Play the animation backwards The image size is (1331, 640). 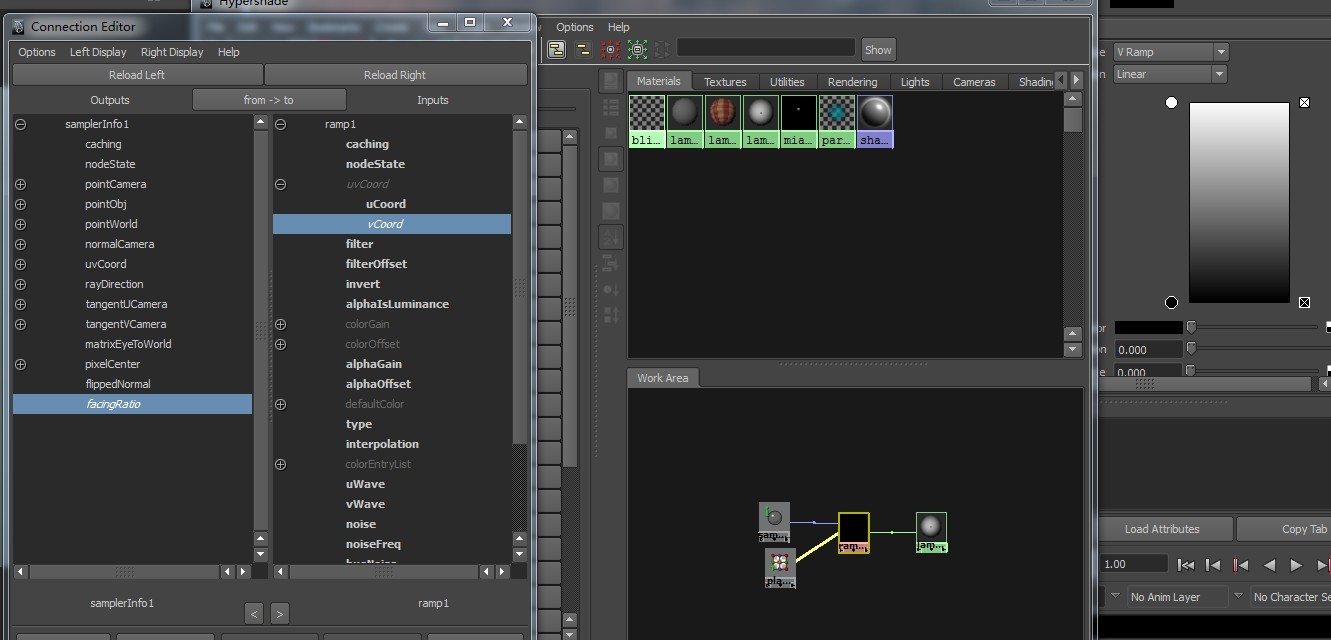point(1269,565)
